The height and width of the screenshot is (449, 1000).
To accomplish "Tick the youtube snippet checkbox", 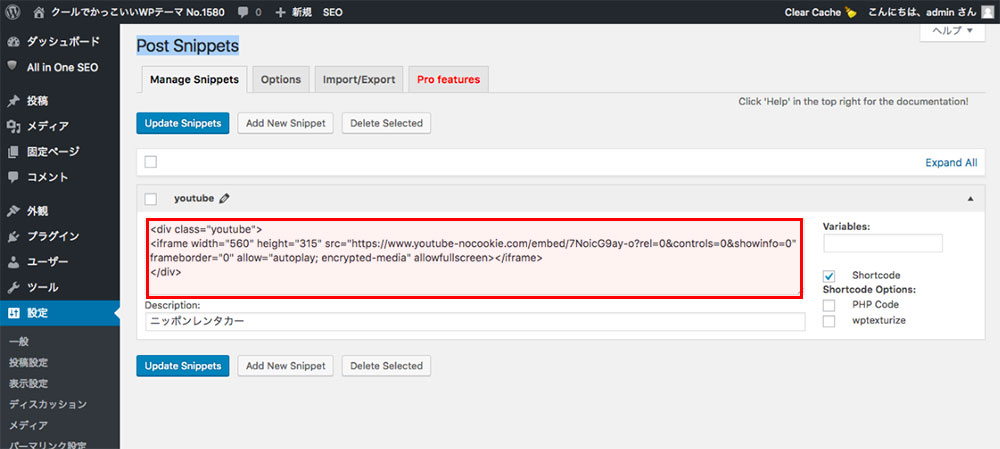I will (151, 199).
